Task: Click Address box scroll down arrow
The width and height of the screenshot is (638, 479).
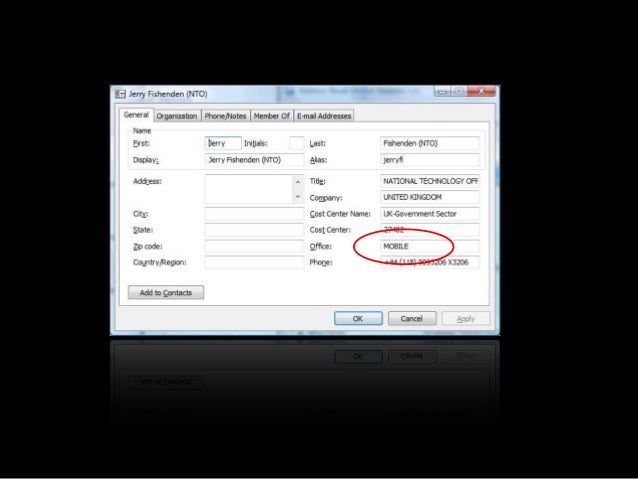Action: (298, 197)
